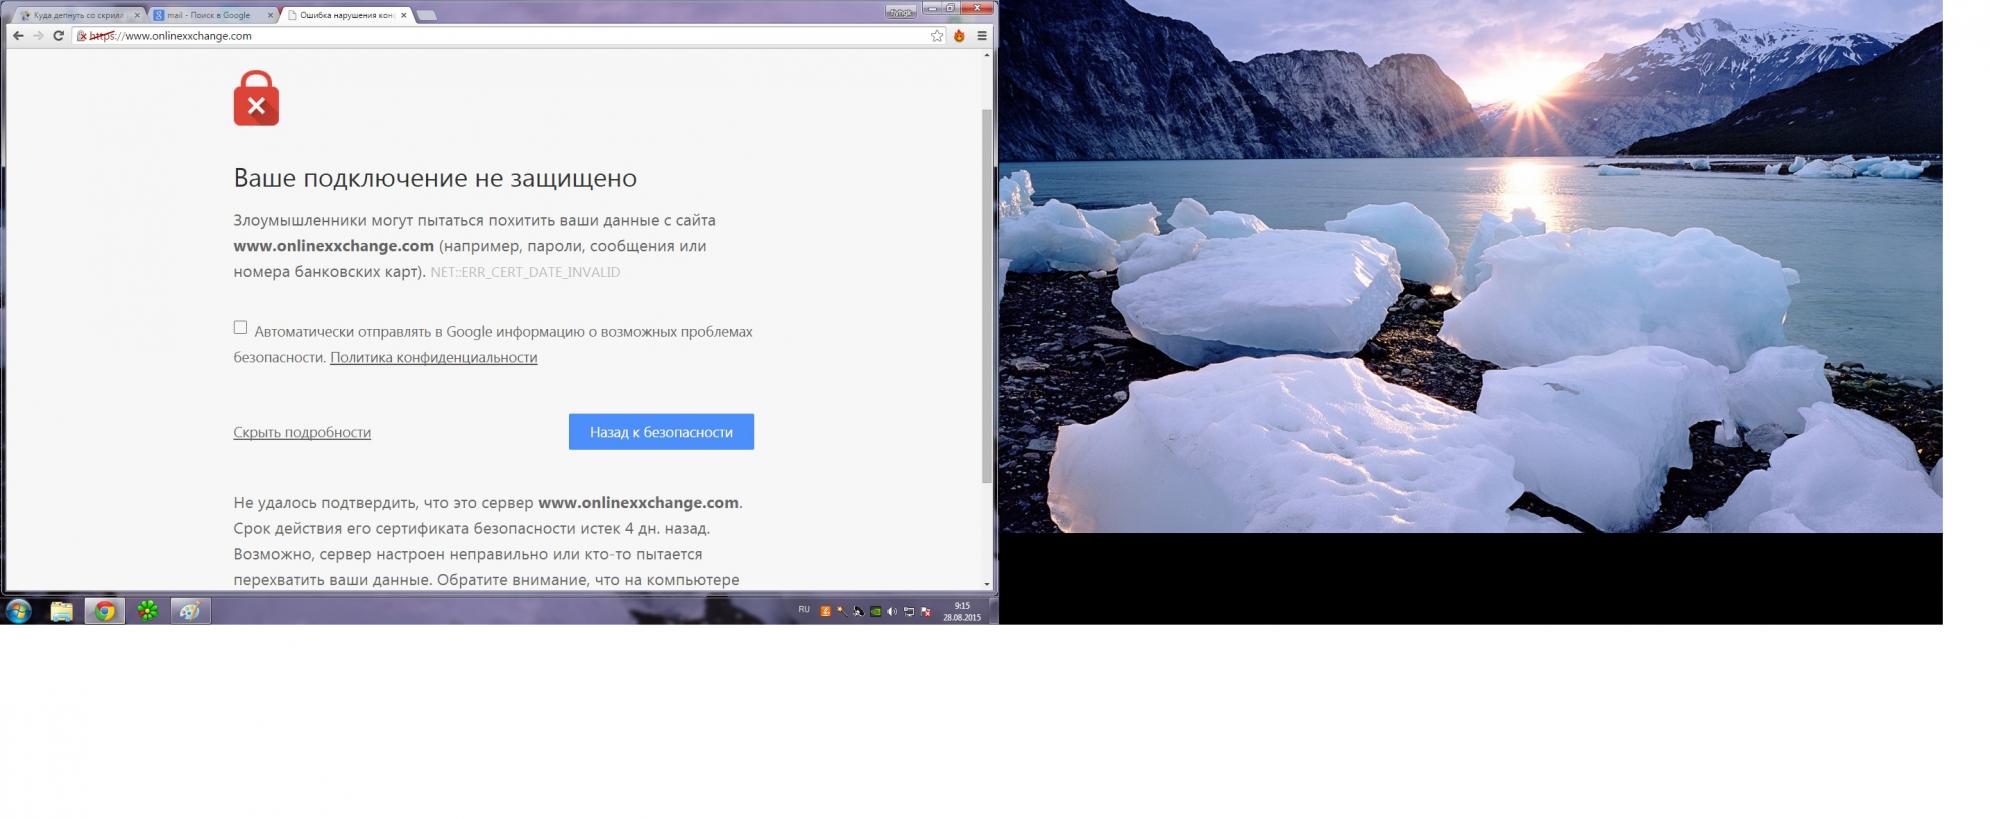Reload the current page
Viewport: 1990px width, 819px height.
click(x=58, y=36)
